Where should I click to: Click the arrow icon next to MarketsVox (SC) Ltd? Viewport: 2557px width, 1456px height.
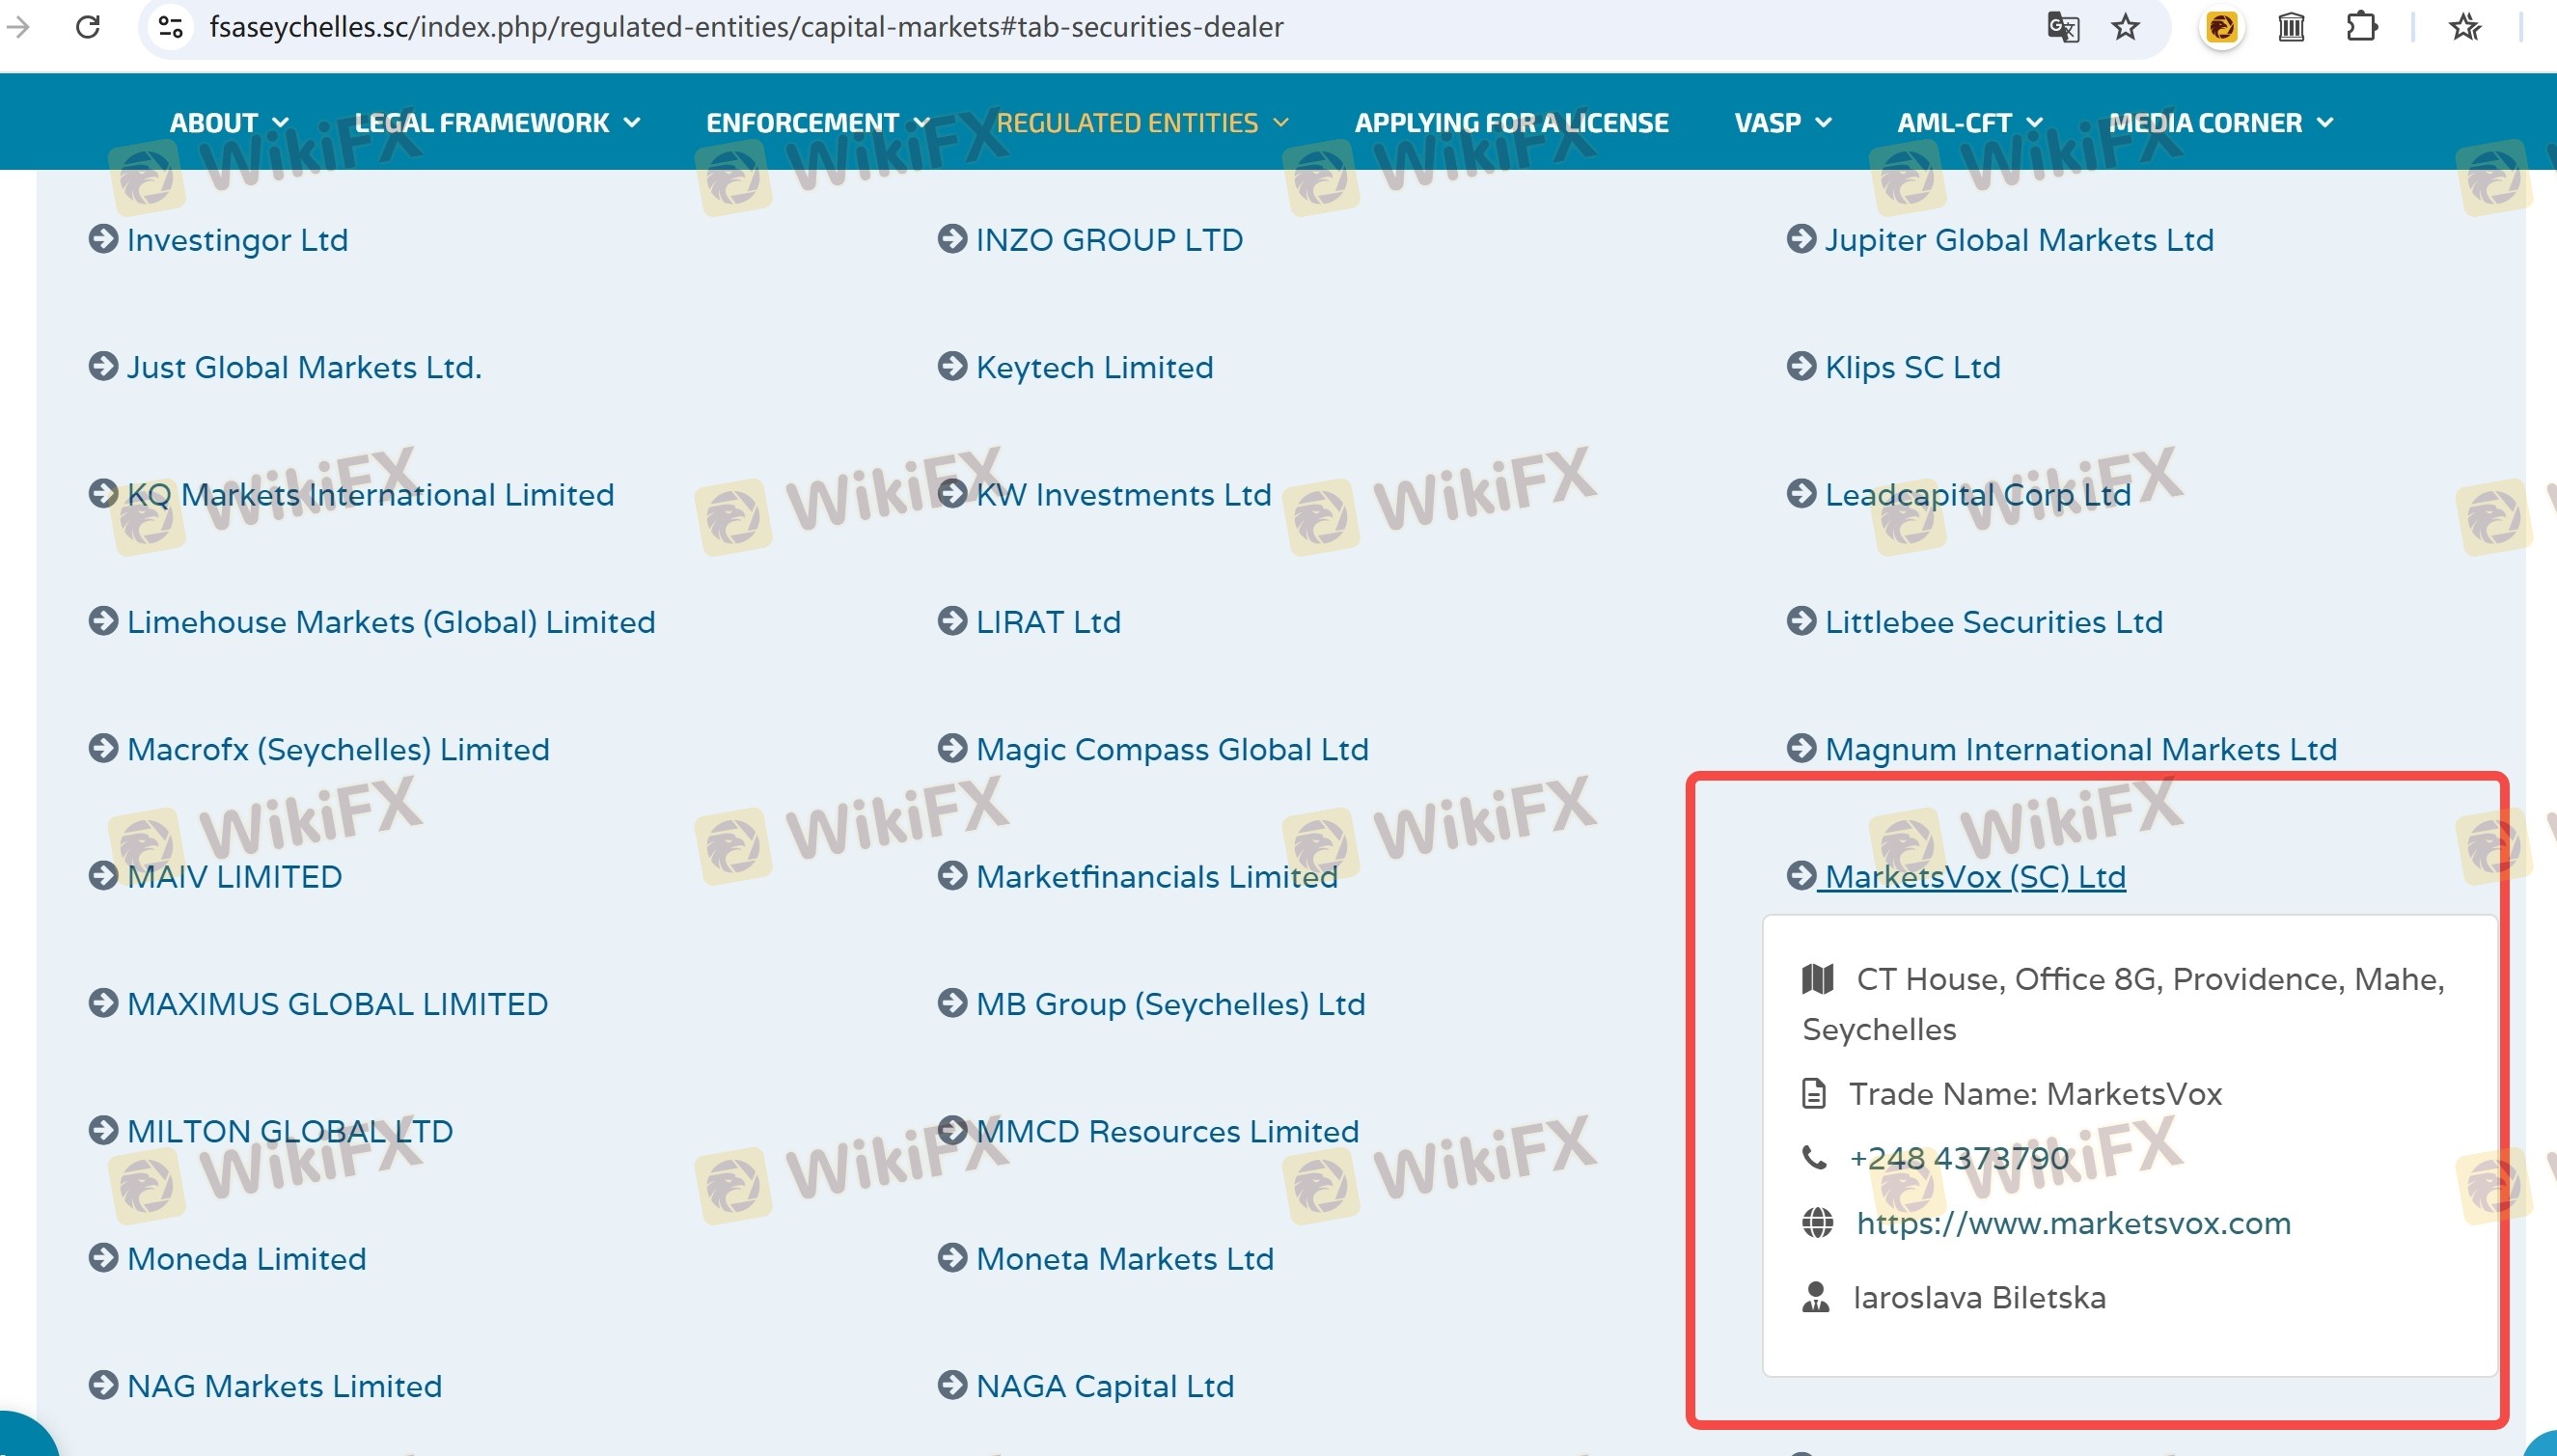[1800, 876]
